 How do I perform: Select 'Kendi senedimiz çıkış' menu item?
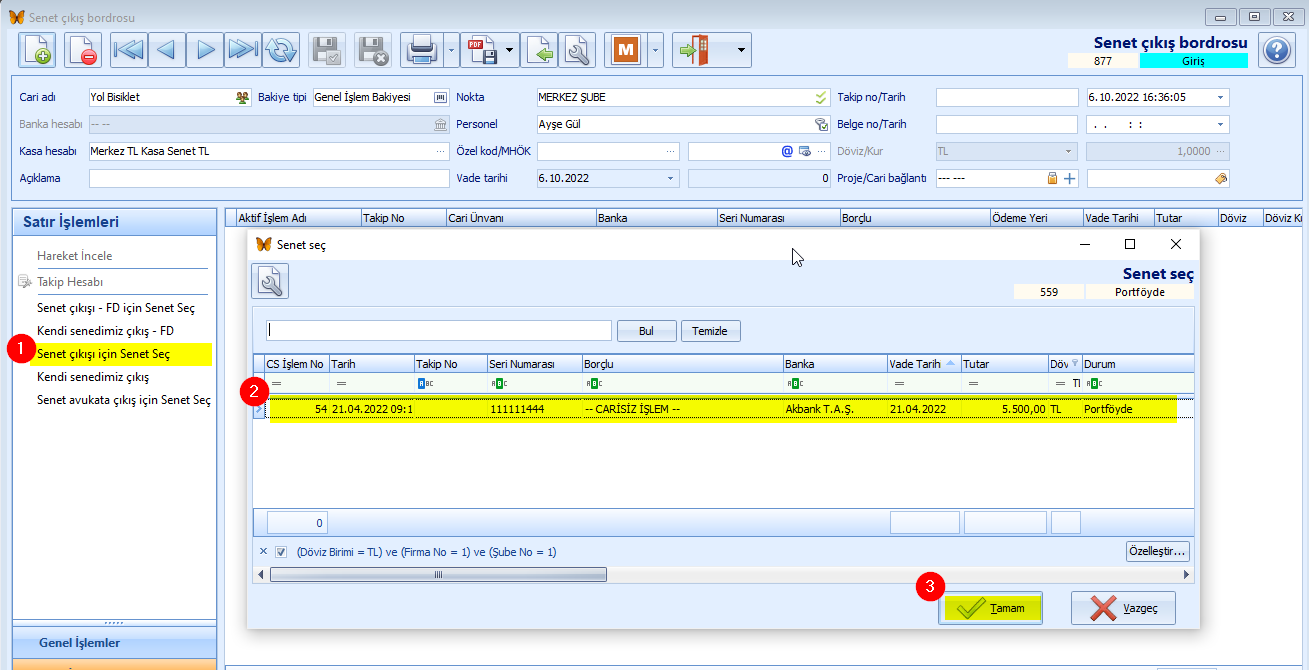pyautogui.click(x=93, y=377)
